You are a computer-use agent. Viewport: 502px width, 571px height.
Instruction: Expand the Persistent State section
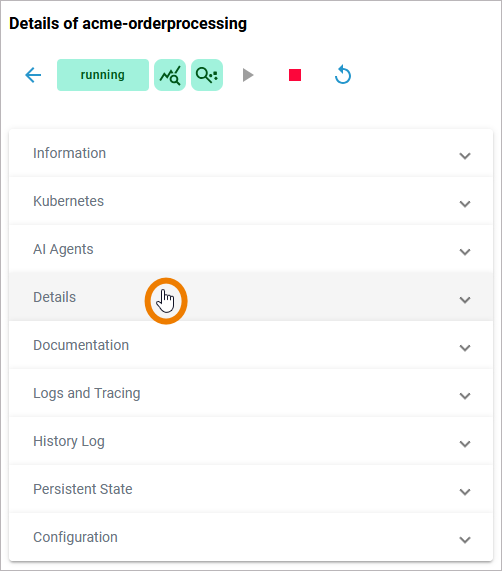[251, 489]
